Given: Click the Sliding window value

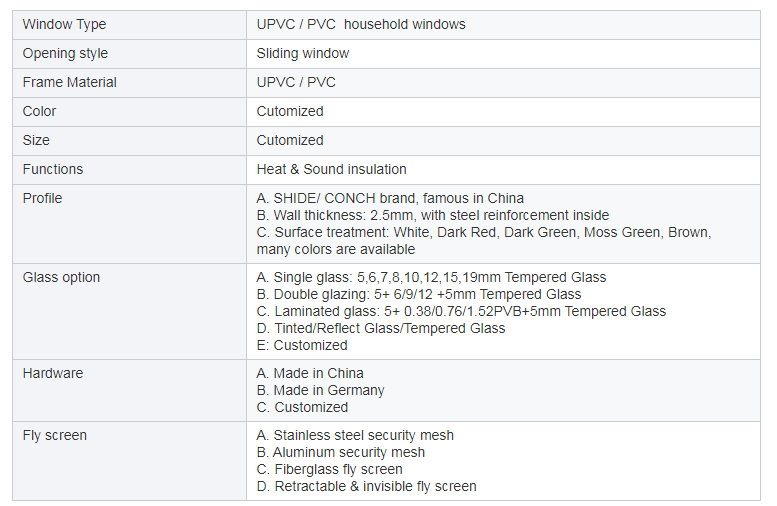Looking at the screenshot, I should click(303, 54).
